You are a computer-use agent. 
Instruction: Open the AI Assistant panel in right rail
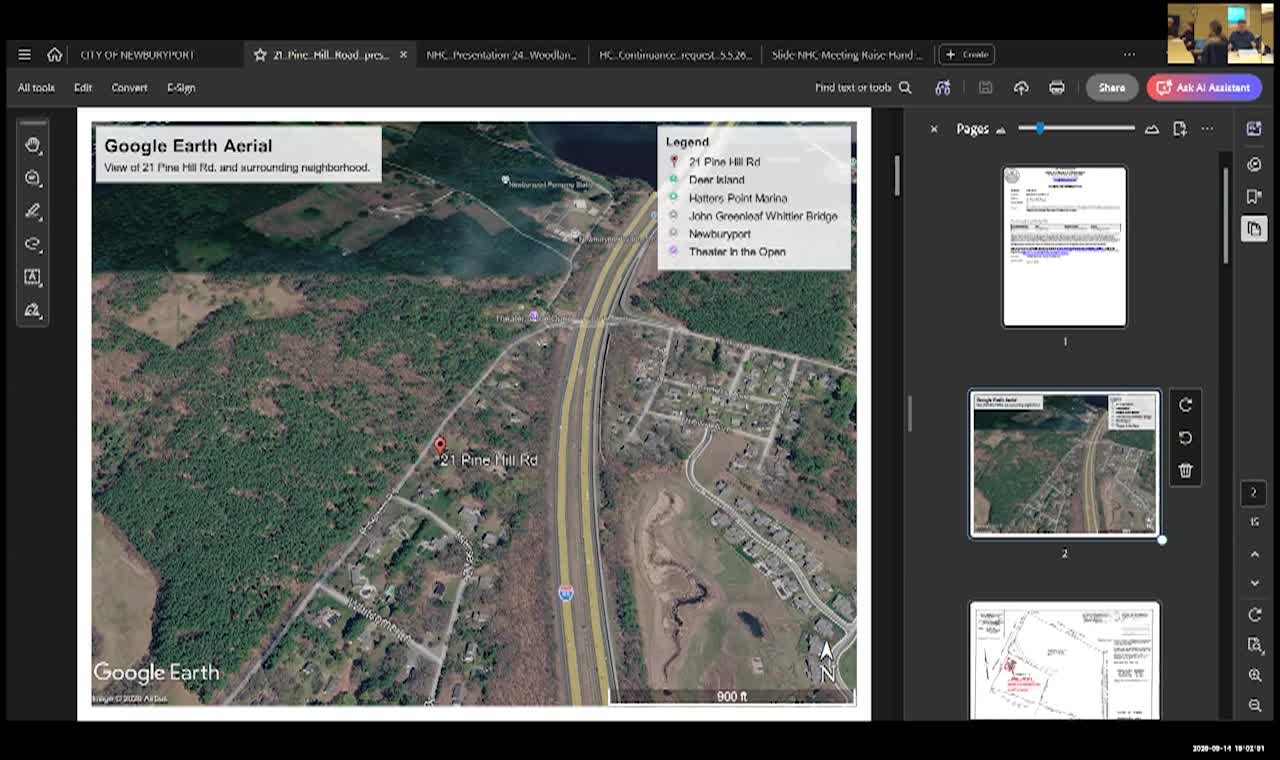point(1254,129)
